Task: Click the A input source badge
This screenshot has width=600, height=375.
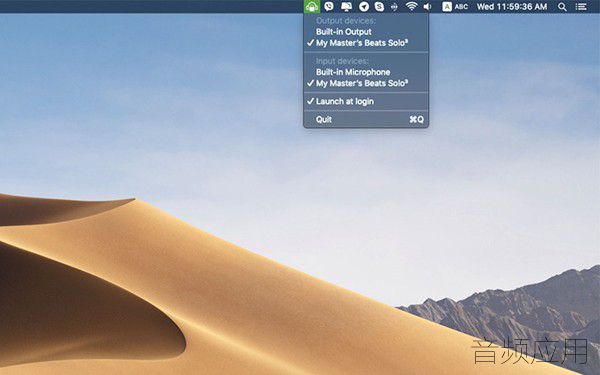Action: [x=447, y=7]
